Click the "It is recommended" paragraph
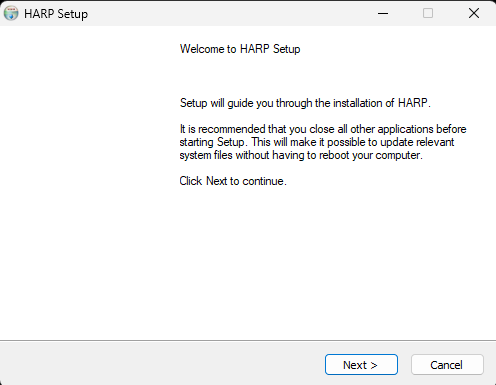 tap(323, 142)
